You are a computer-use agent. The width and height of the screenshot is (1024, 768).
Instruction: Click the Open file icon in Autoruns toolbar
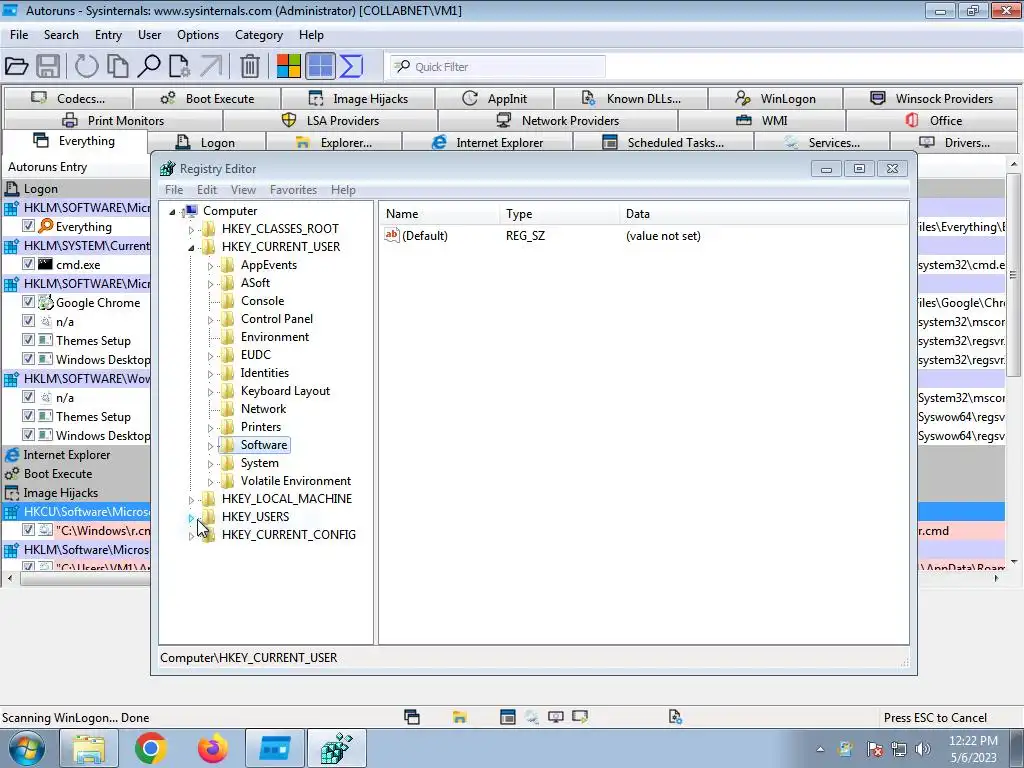[x=16, y=66]
